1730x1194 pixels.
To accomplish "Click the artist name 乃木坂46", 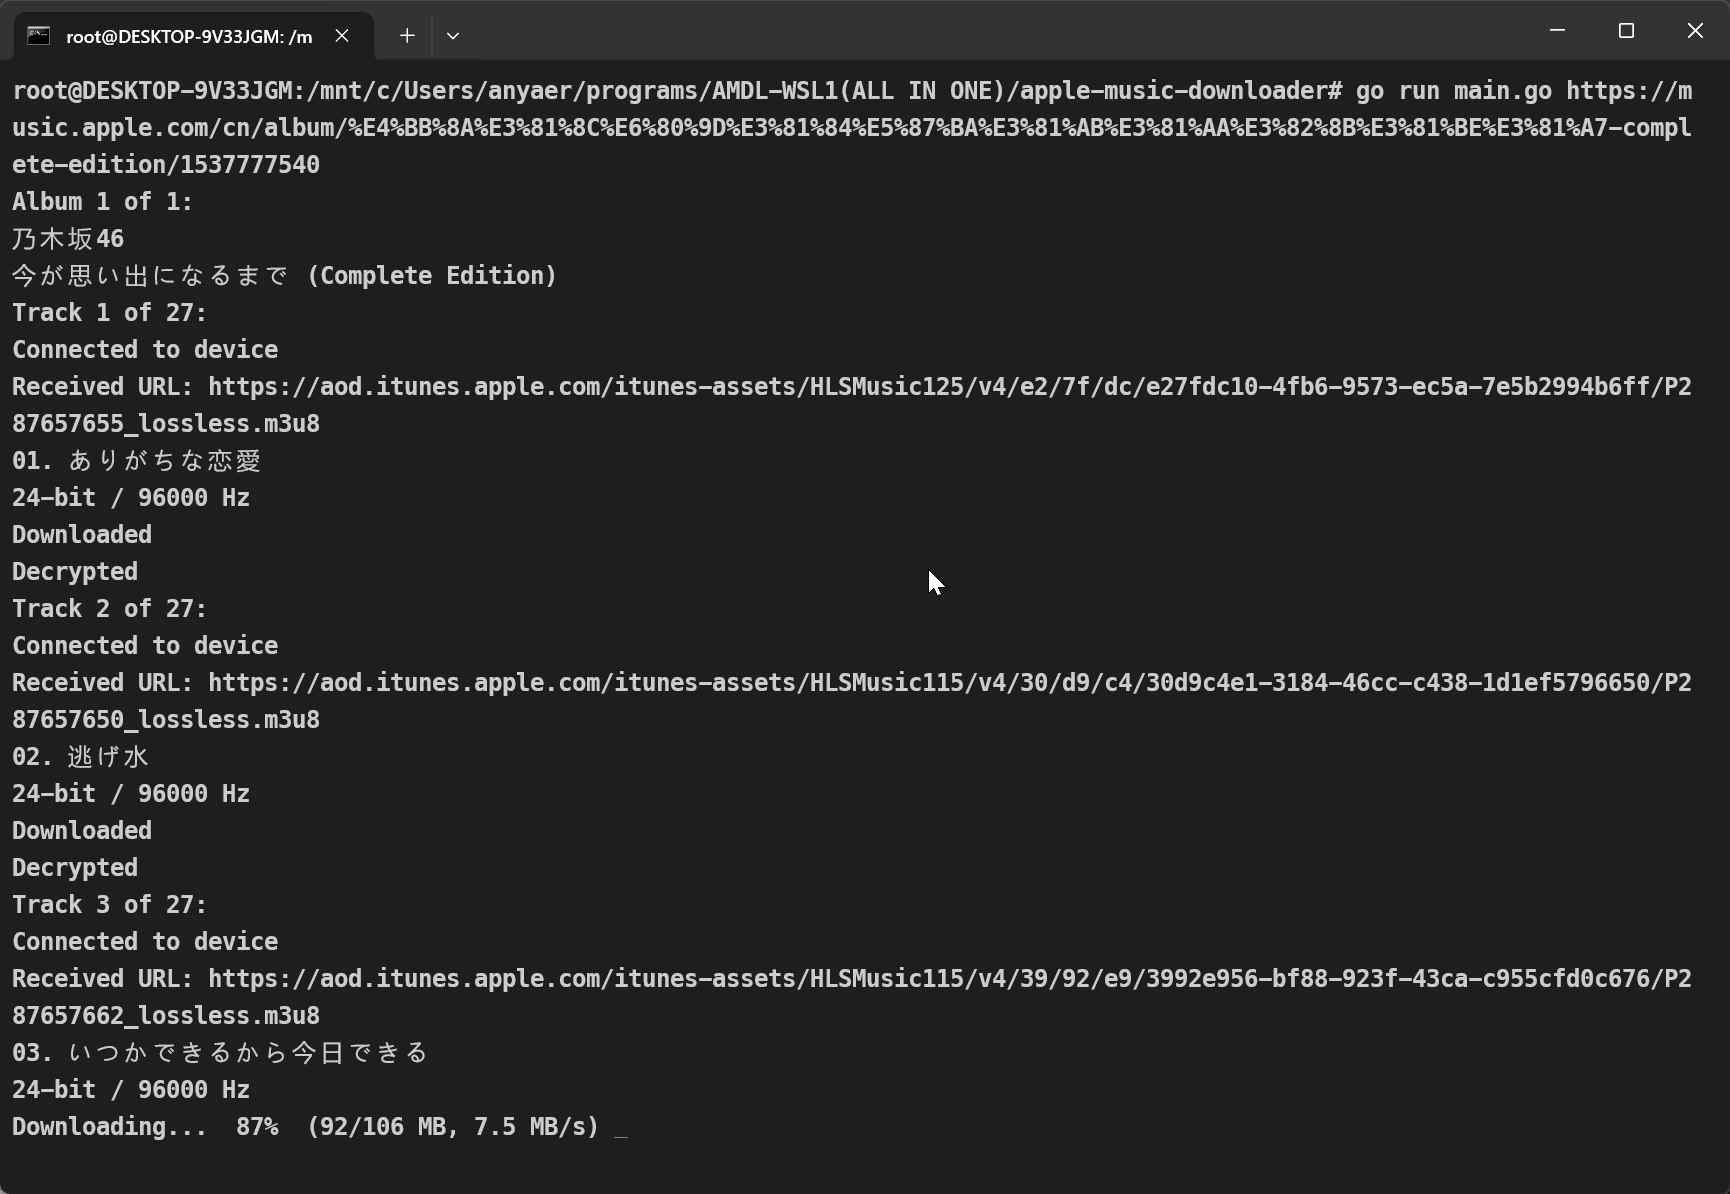I will [x=68, y=239].
